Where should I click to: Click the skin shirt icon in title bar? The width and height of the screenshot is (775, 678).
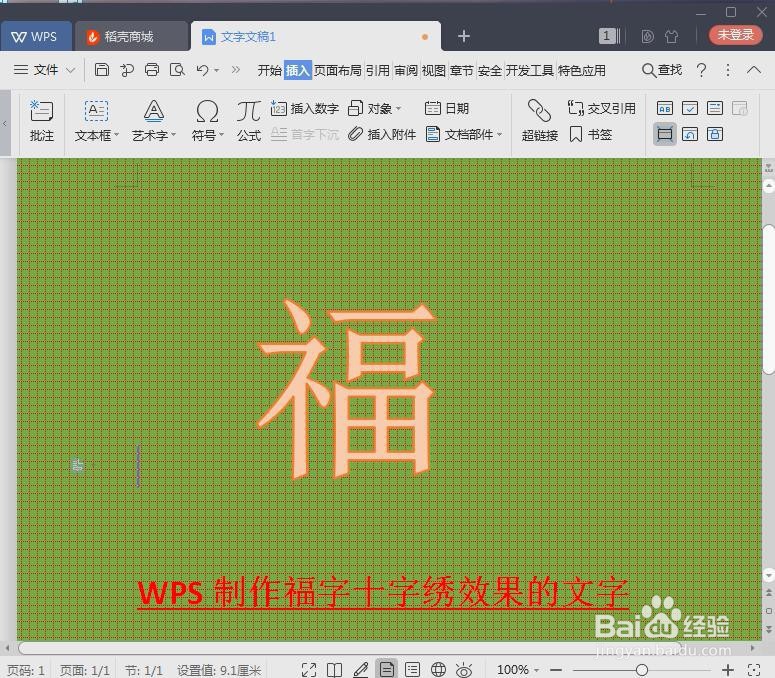point(671,36)
